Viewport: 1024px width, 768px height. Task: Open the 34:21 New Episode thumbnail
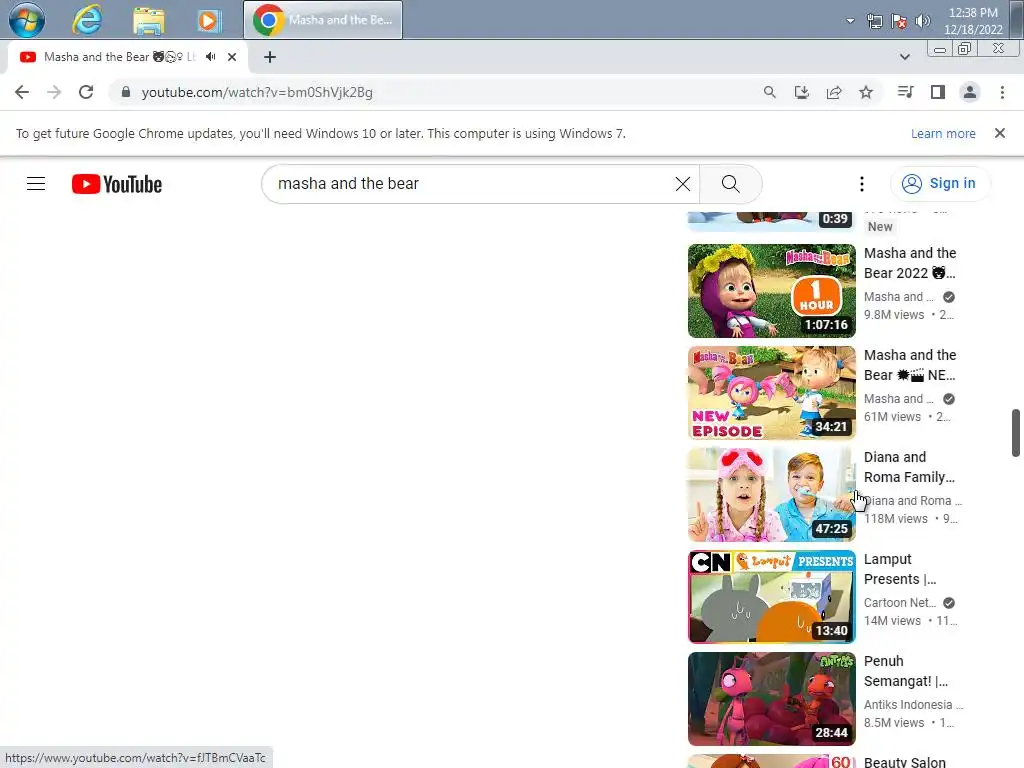pos(771,392)
